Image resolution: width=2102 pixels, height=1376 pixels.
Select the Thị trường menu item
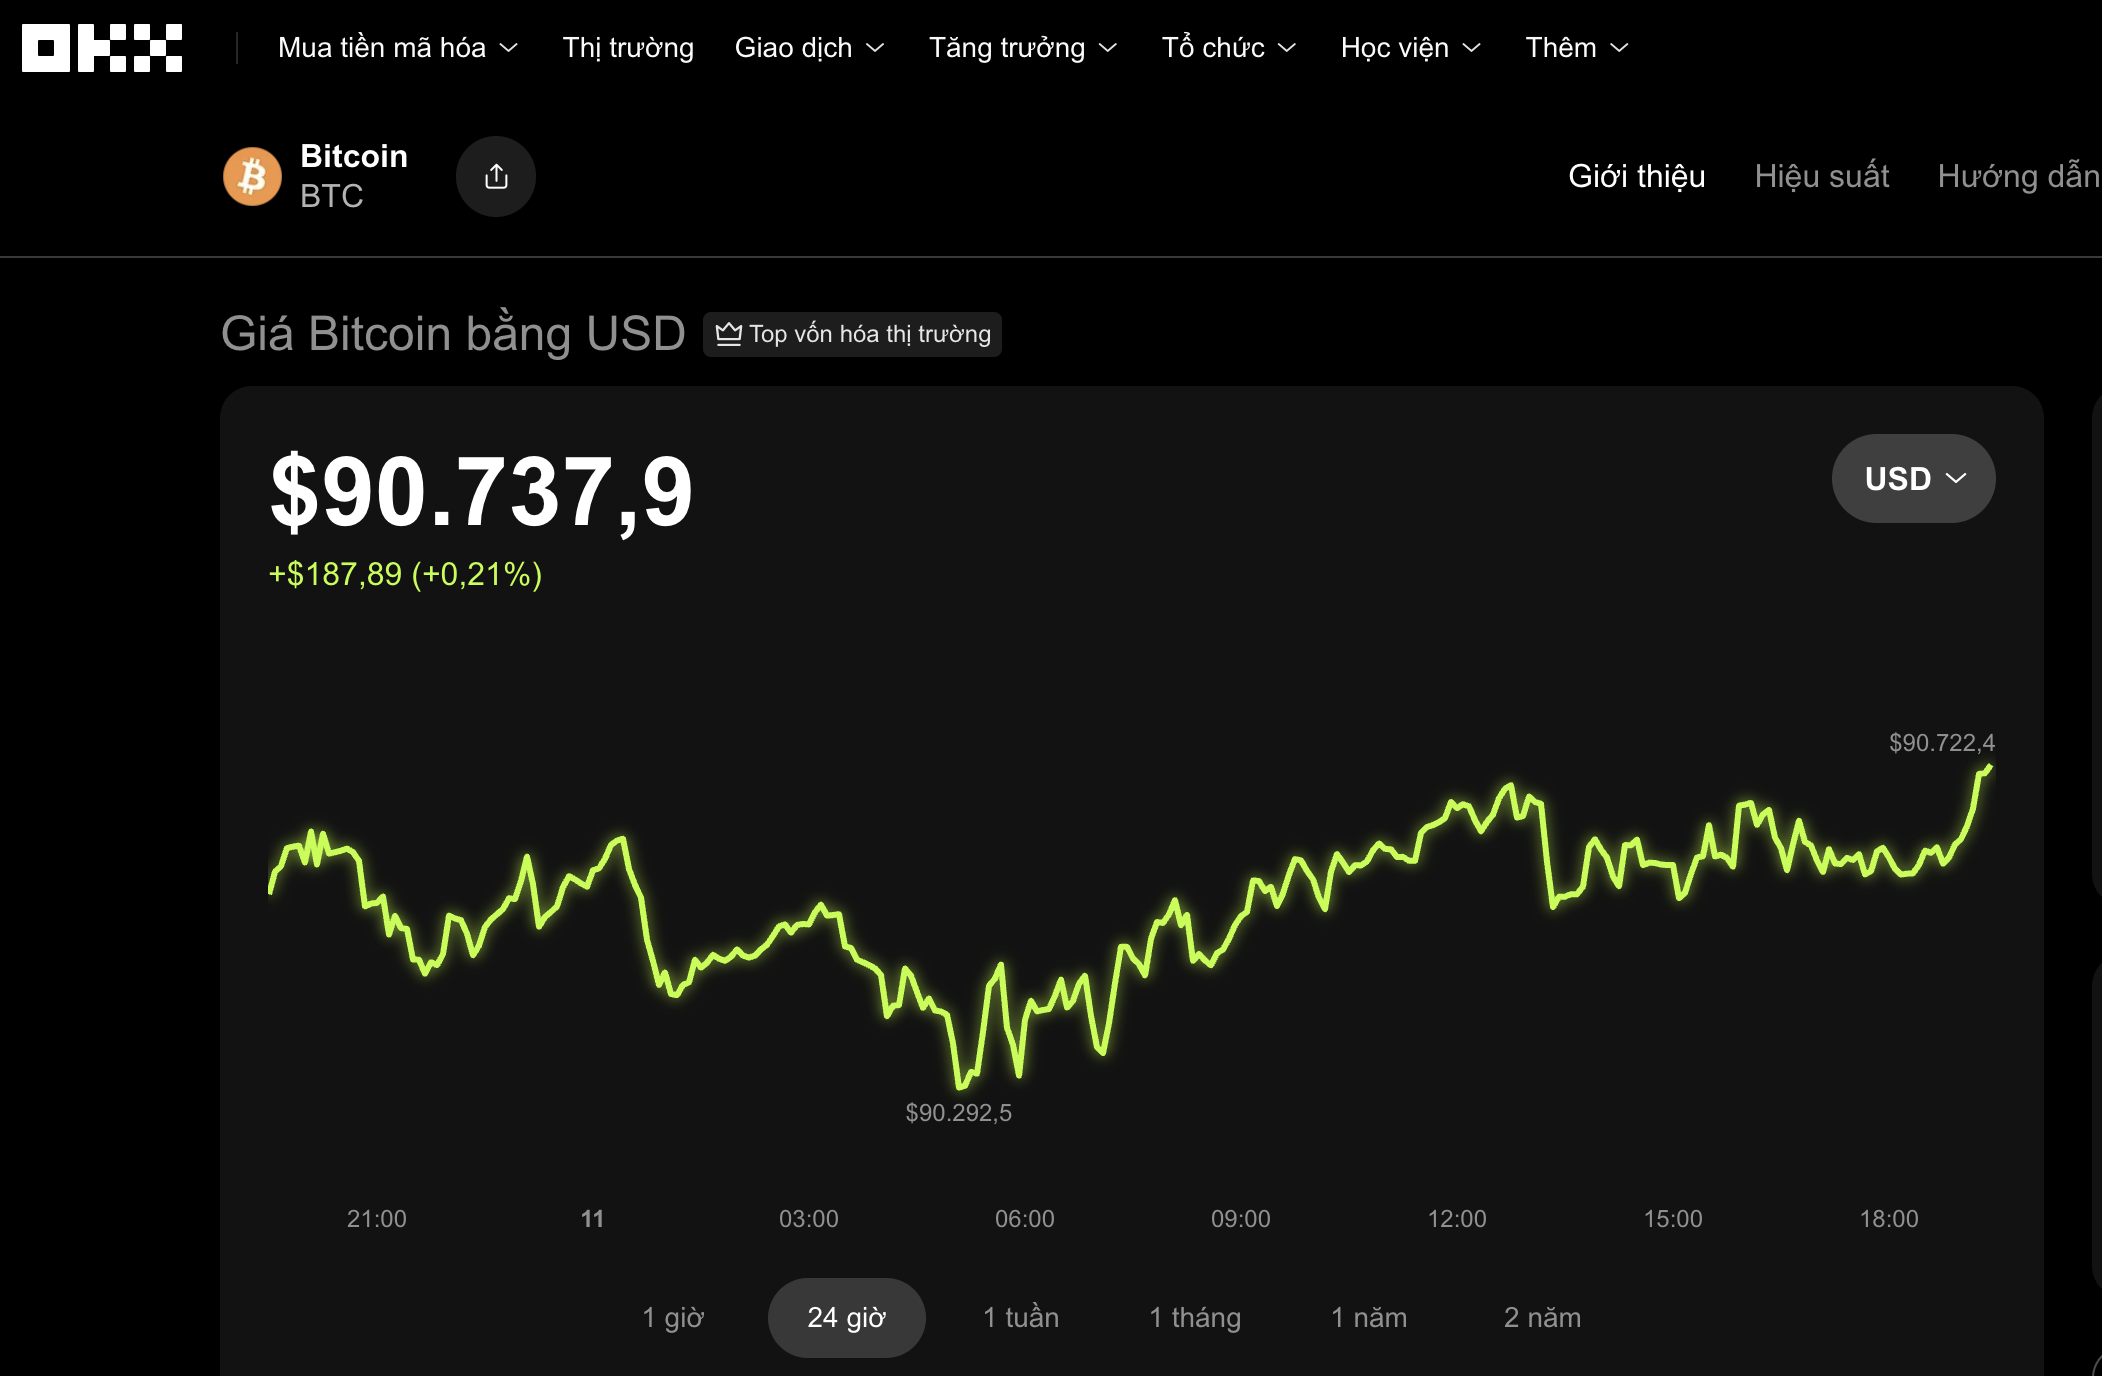click(x=627, y=47)
